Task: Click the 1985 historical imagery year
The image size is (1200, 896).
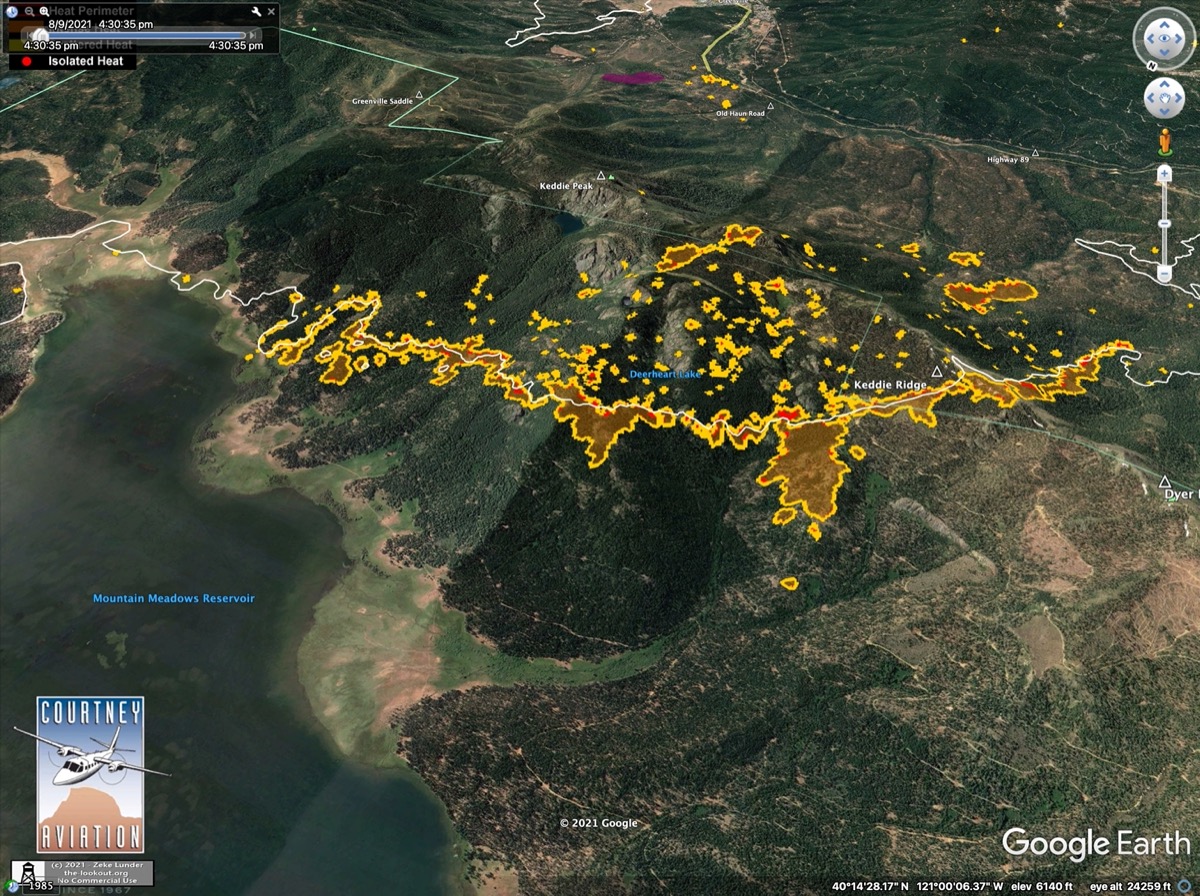Action: click(42, 885)
